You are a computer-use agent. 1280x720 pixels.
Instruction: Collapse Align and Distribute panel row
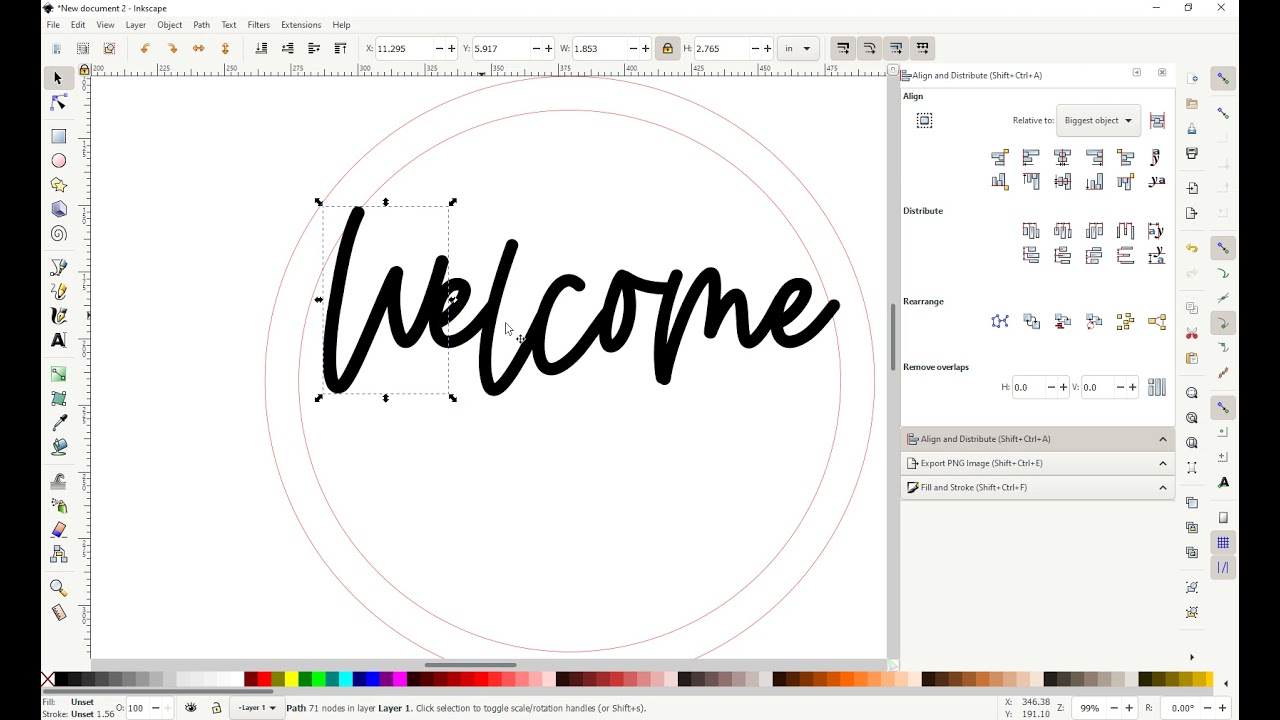[x=1037, y=439]
